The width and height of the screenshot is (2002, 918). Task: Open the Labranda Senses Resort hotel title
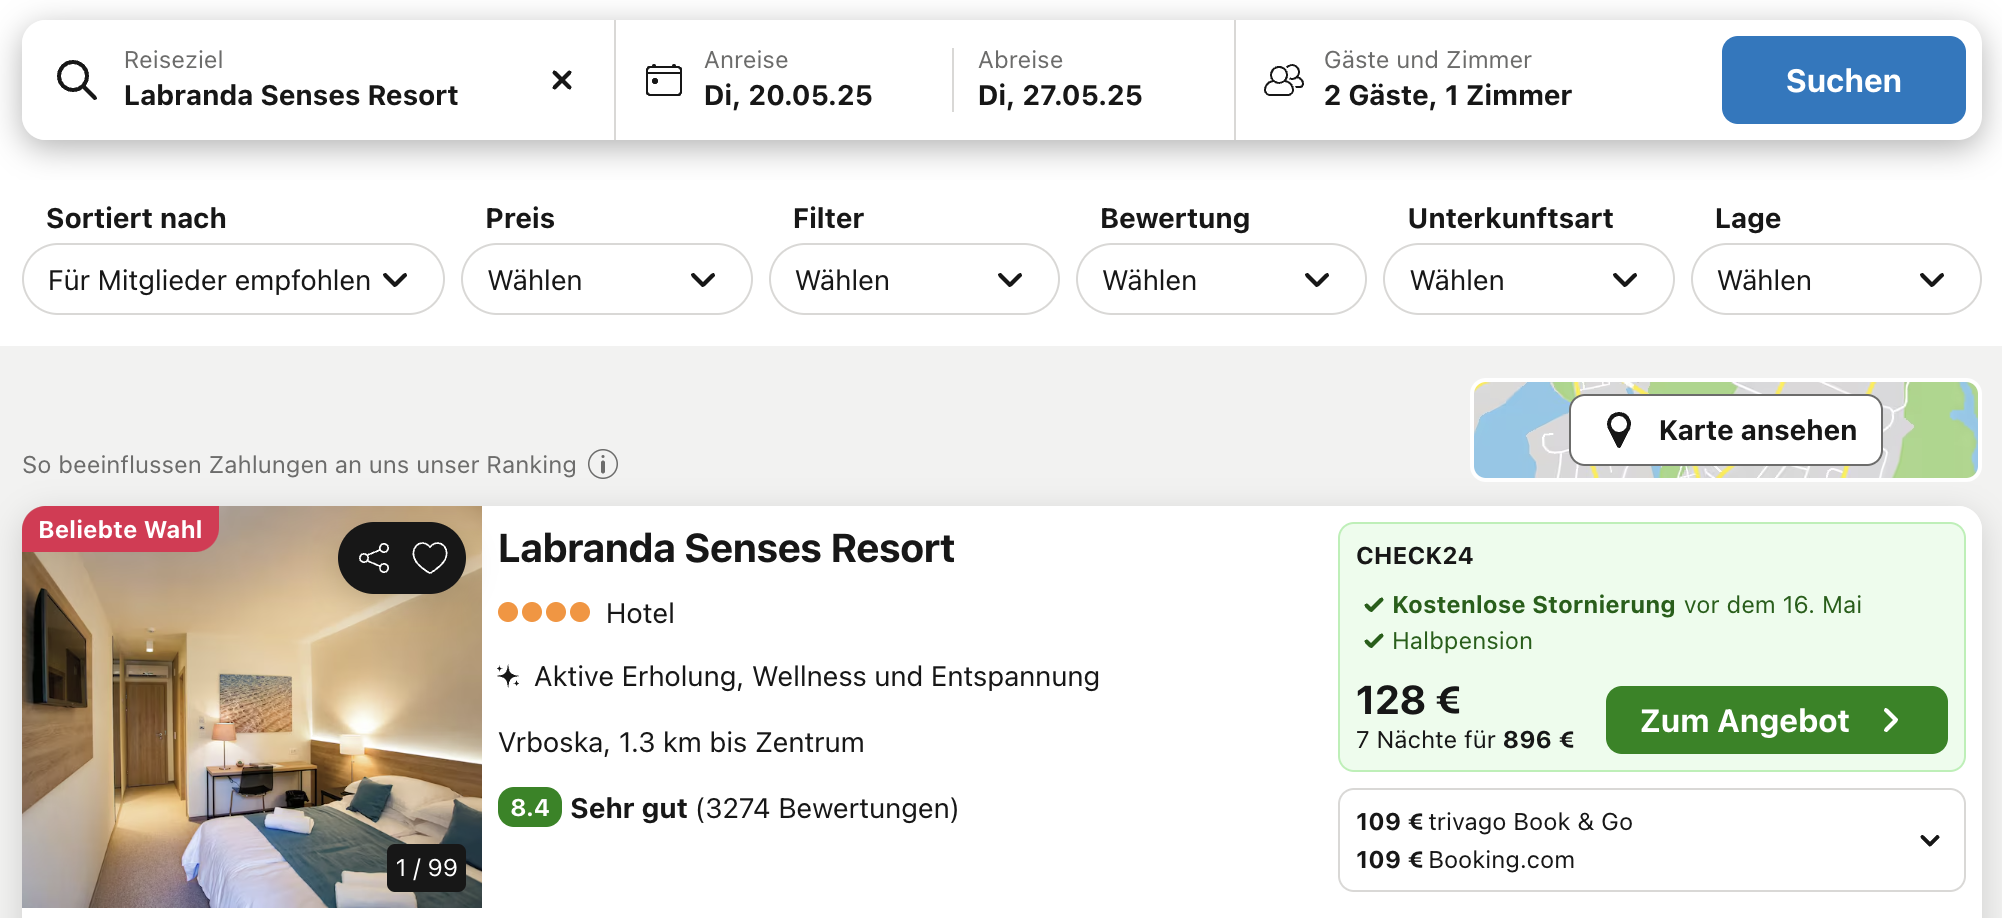(726, 549)
